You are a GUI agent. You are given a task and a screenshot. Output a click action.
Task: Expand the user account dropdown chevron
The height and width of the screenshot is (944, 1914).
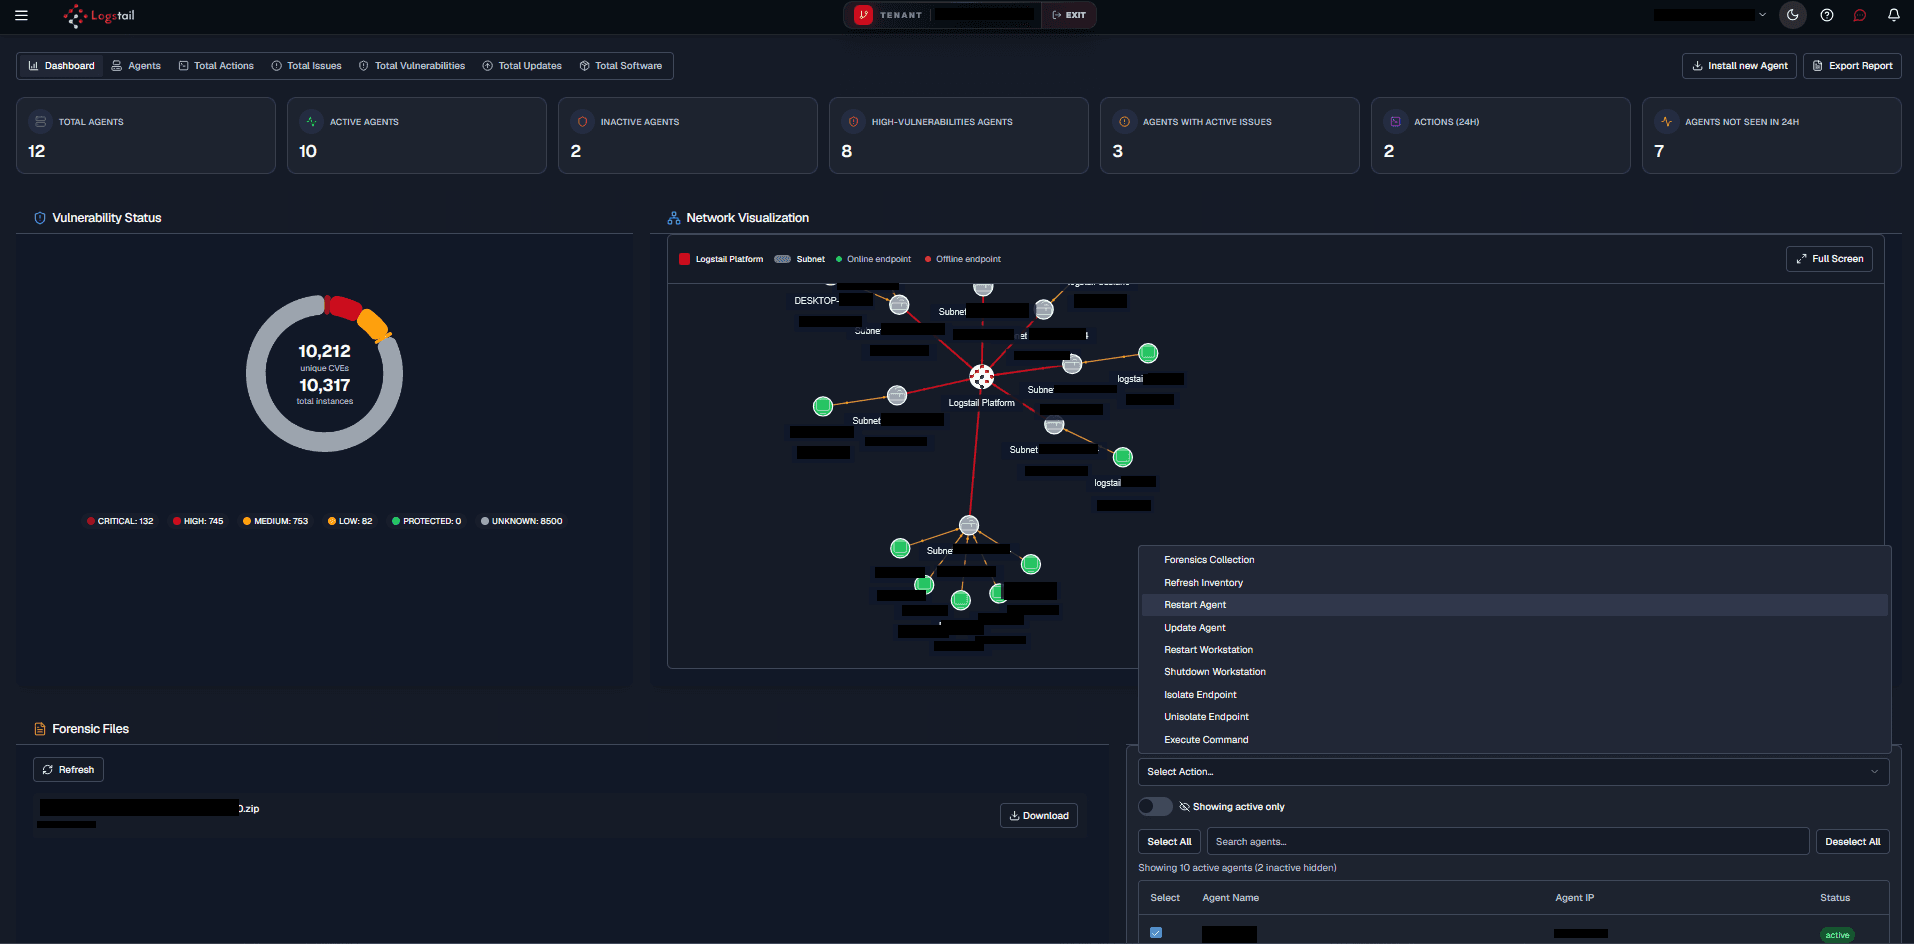(x=1762, y=15)
